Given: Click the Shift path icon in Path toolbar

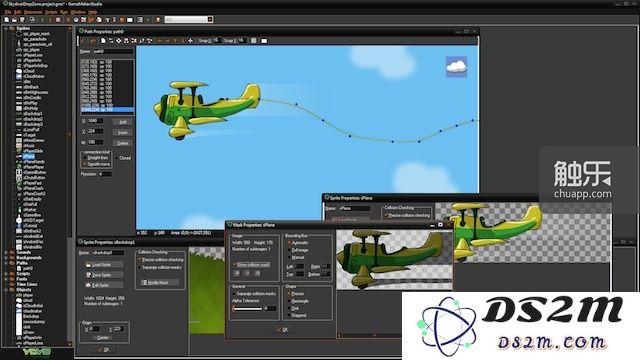Looking at the screenshot, I should point(118,41).
